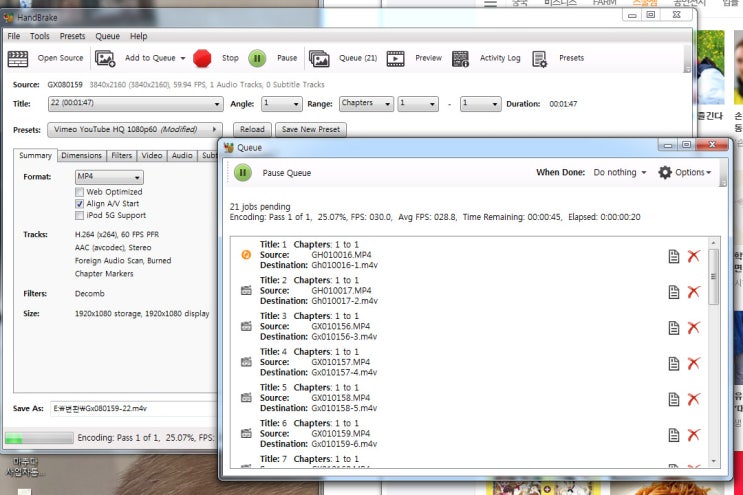Click the Preview film icon
Image resolution: width=743 pixels, height=495 pixels.
(395, 58)
